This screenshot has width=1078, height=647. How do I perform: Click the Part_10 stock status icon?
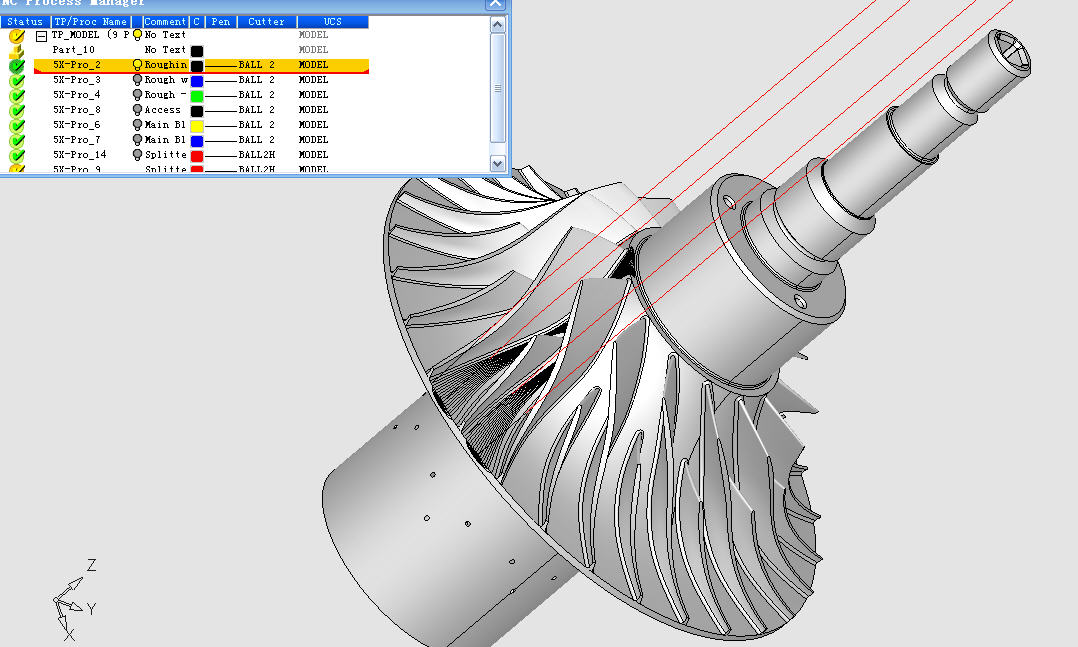coord(17,51)
